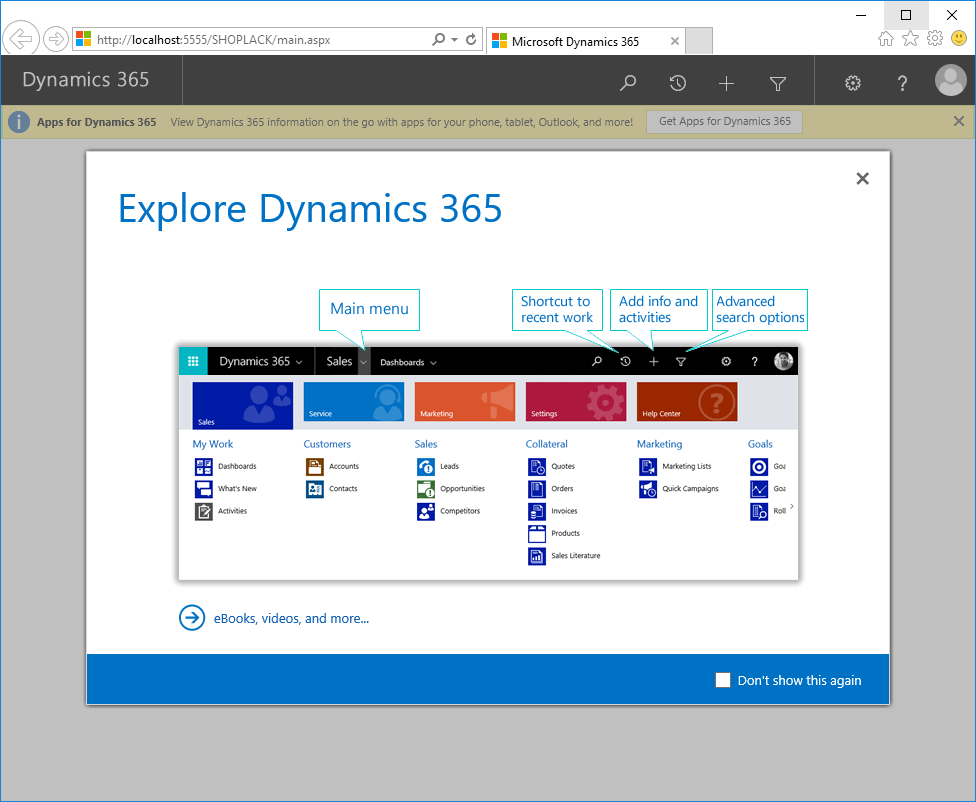Open recently viewed items history icon
The height and width of the screenshot is (802, 976).
(678, 82)
